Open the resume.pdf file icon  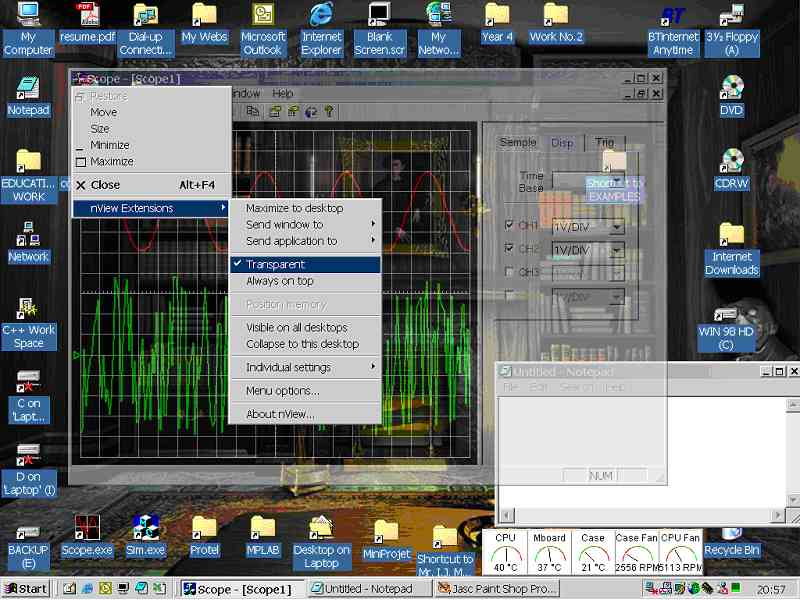(87, 16)
